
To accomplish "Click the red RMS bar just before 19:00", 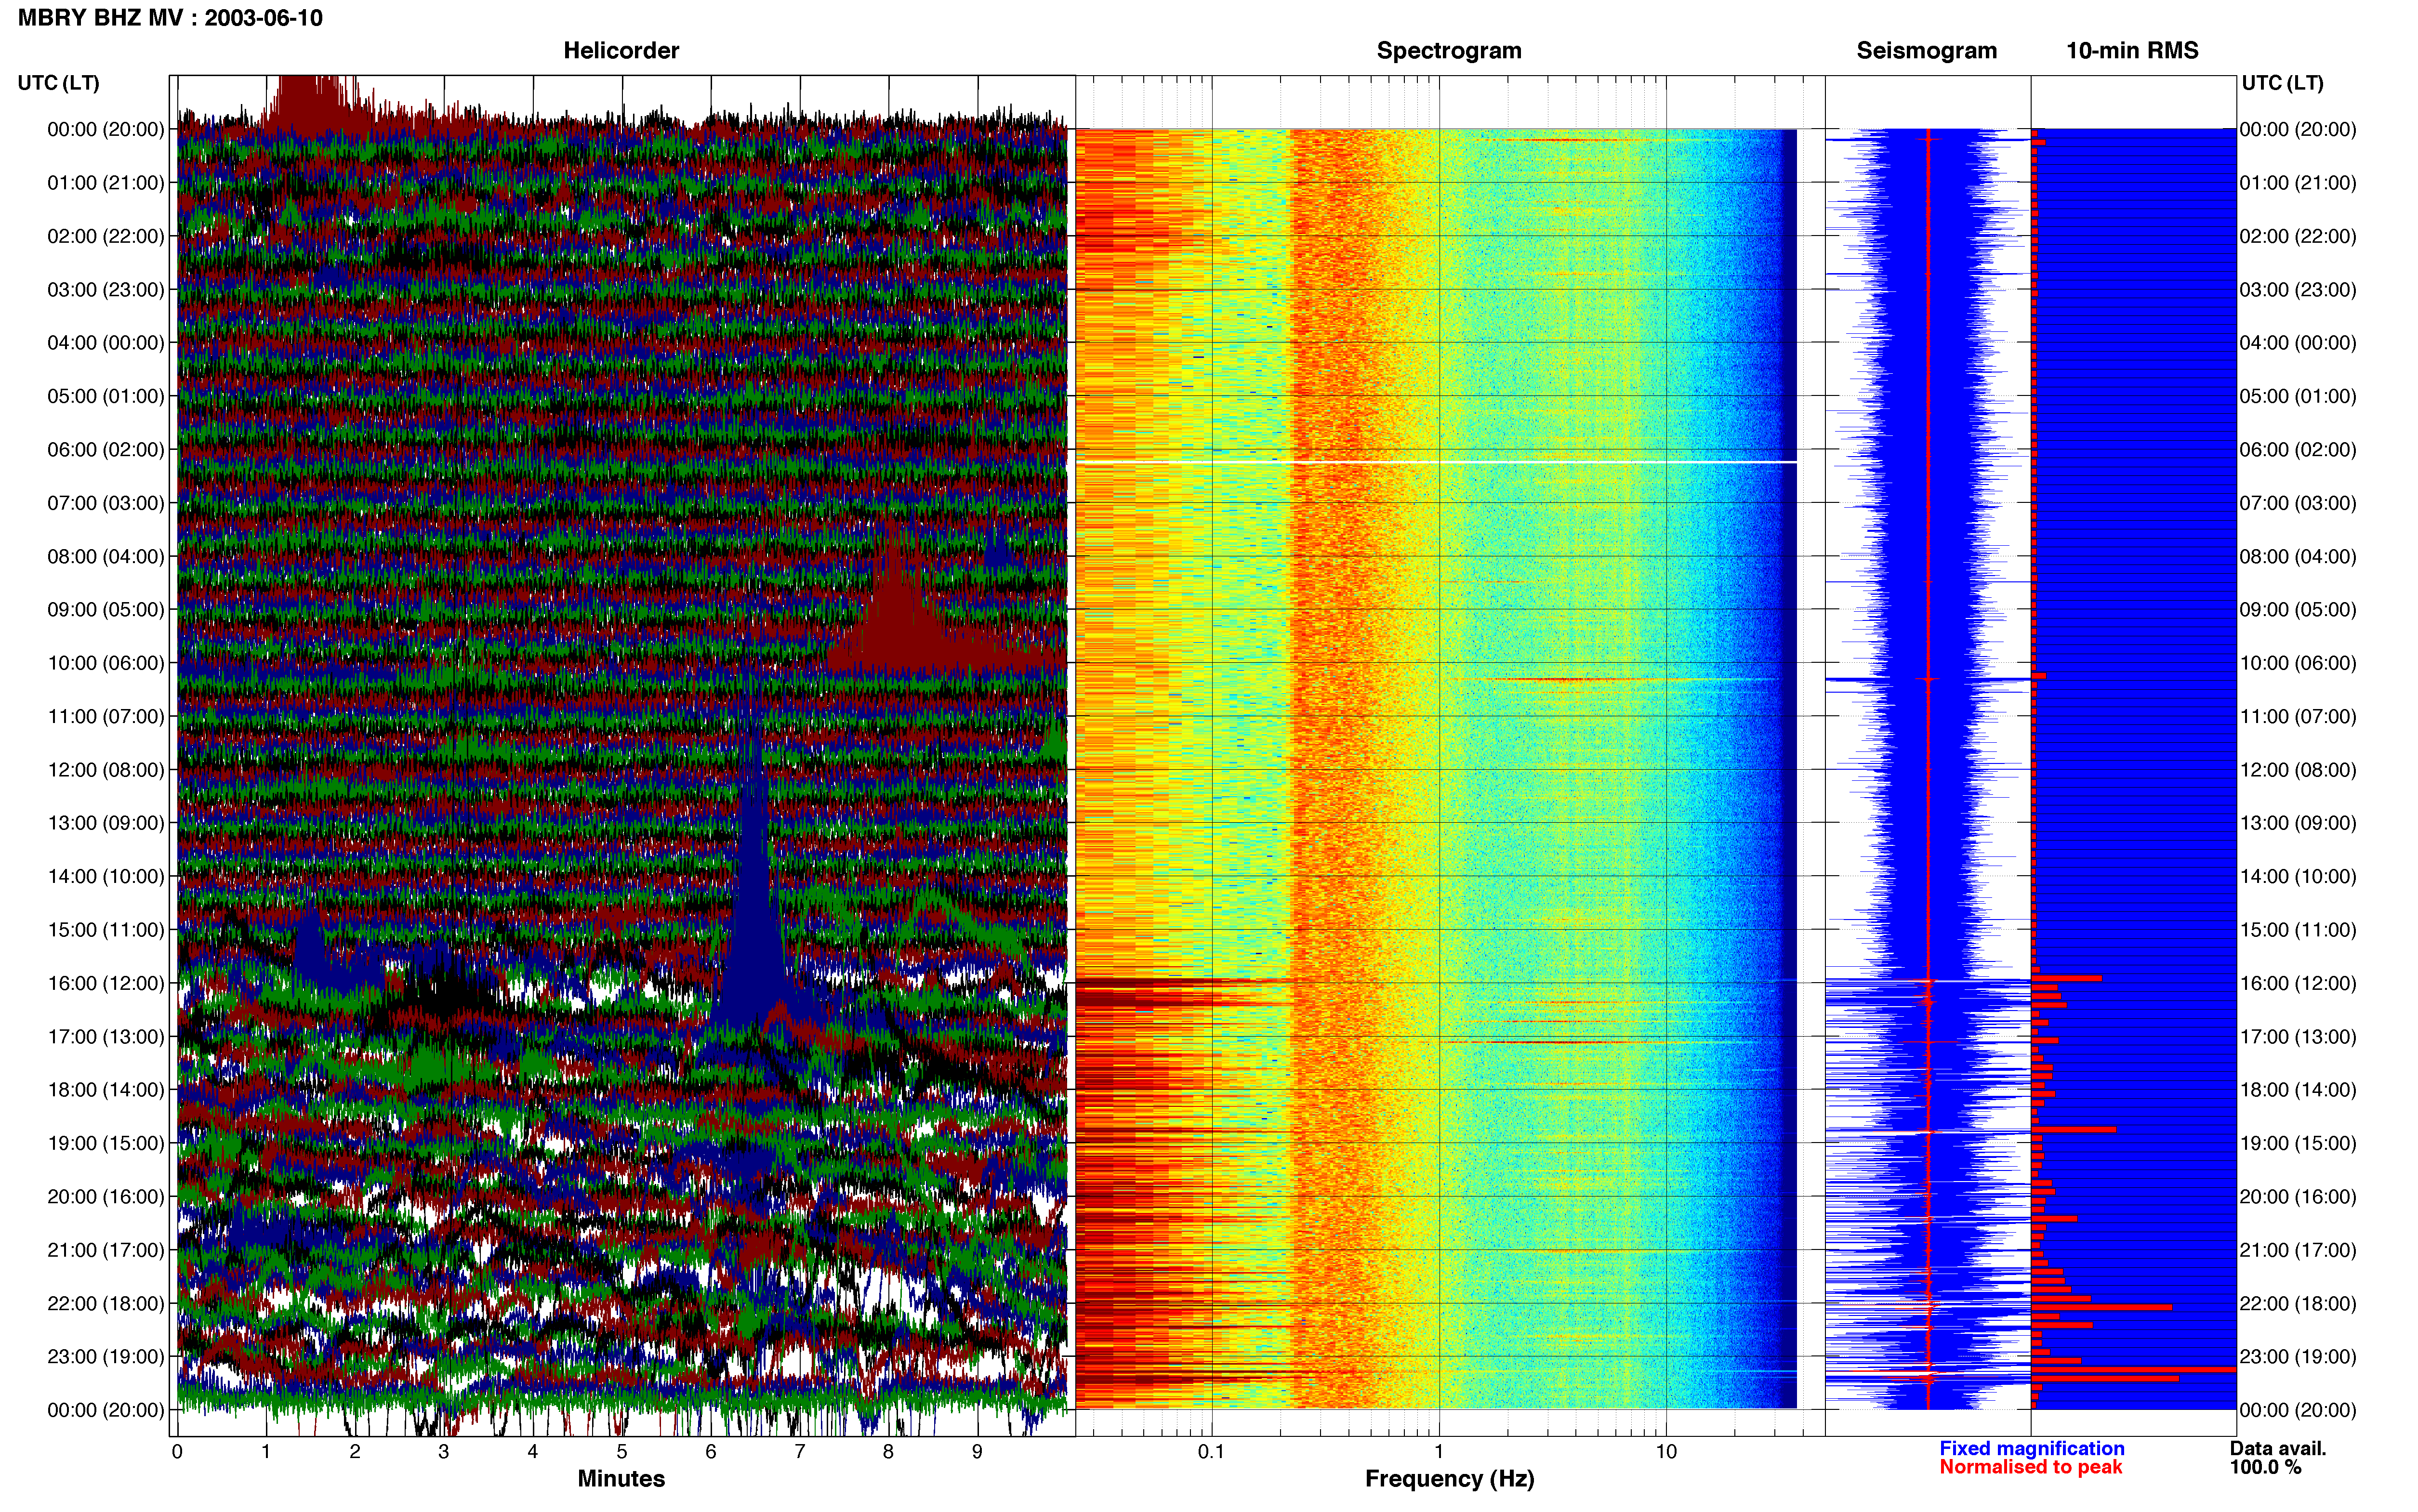I will tap(2073, 1129).
